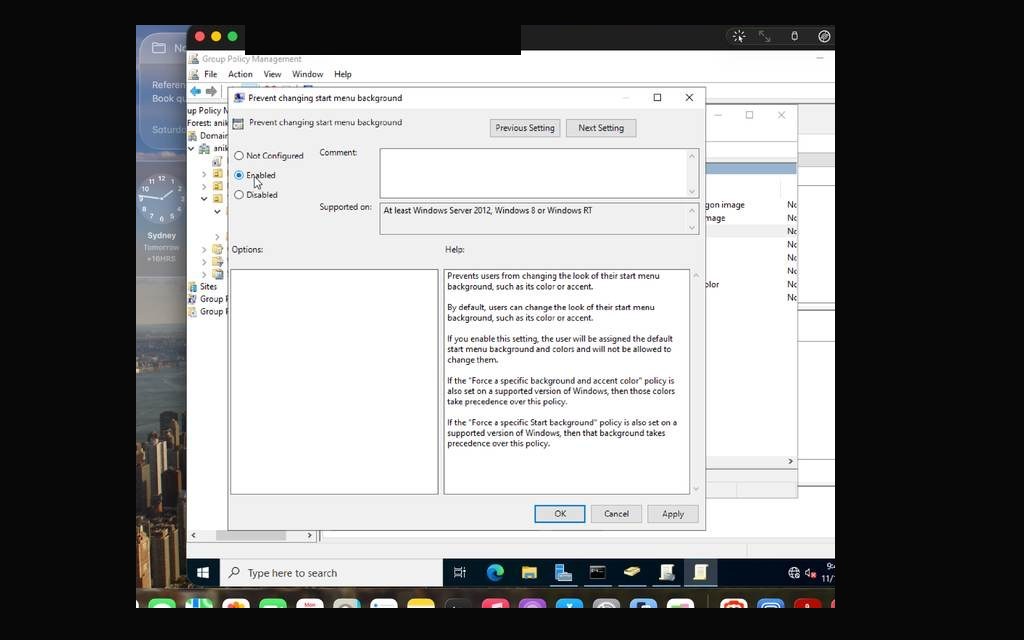Click the policy dialog title icon

coord(239,98)
